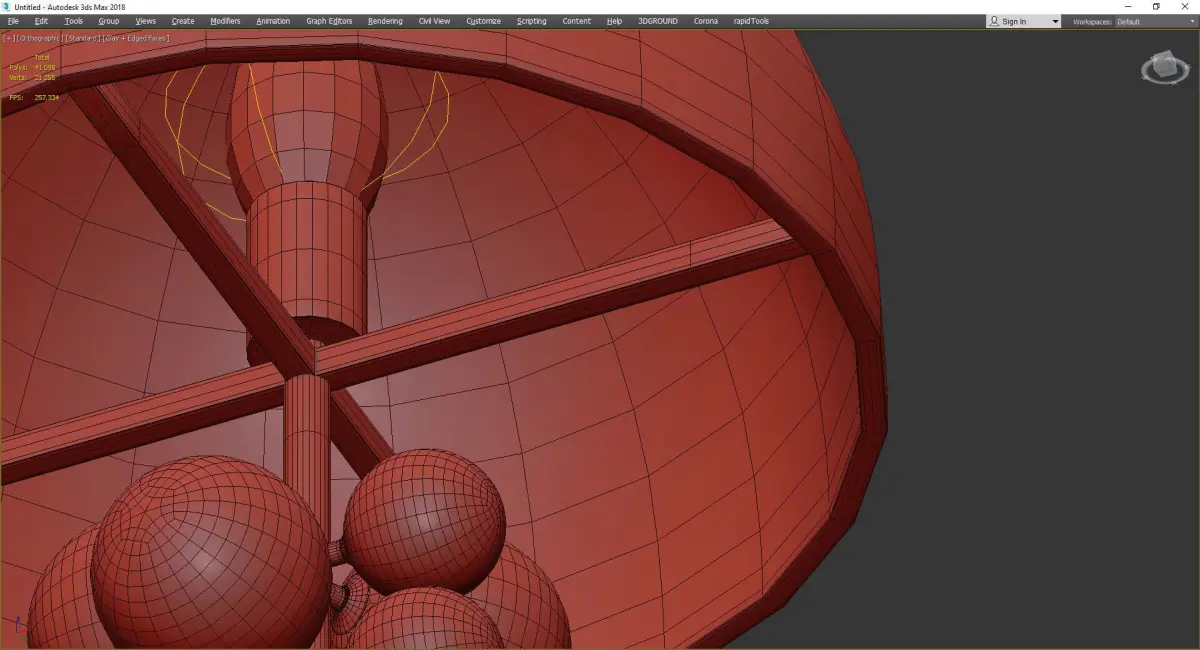This screenshot has width=1200, height=650.
Task: Click the viewport [+] general label menu
Action: (x=8, y=38)
